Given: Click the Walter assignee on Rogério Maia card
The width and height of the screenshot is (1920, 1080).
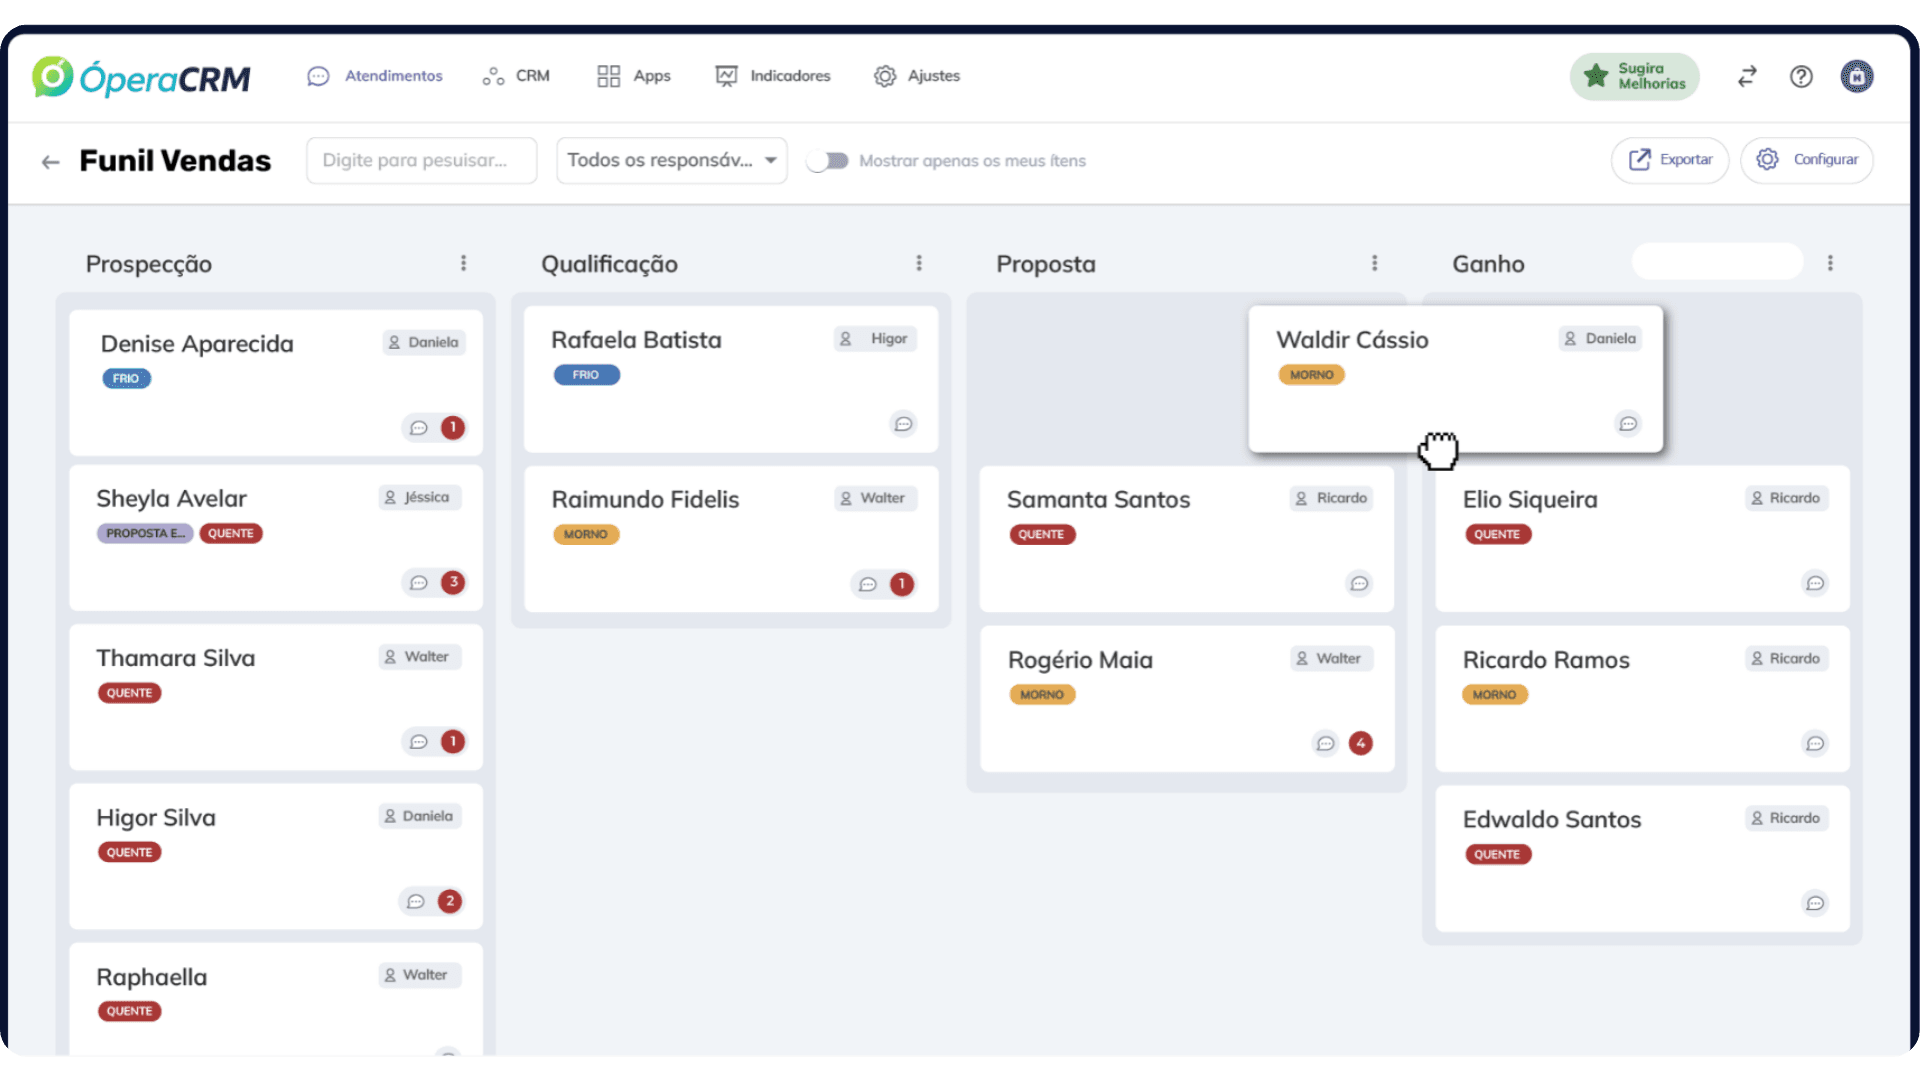Looking at the screenshot, I should 1331,659.
